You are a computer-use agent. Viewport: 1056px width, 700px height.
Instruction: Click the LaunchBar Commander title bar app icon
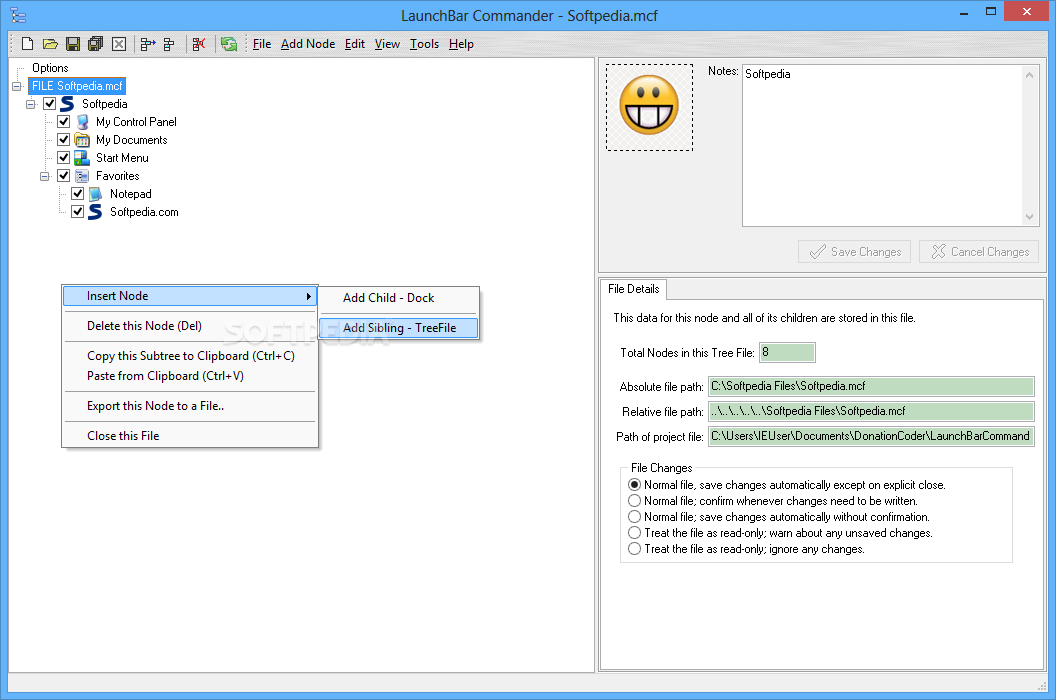click(x=18, y=15)
